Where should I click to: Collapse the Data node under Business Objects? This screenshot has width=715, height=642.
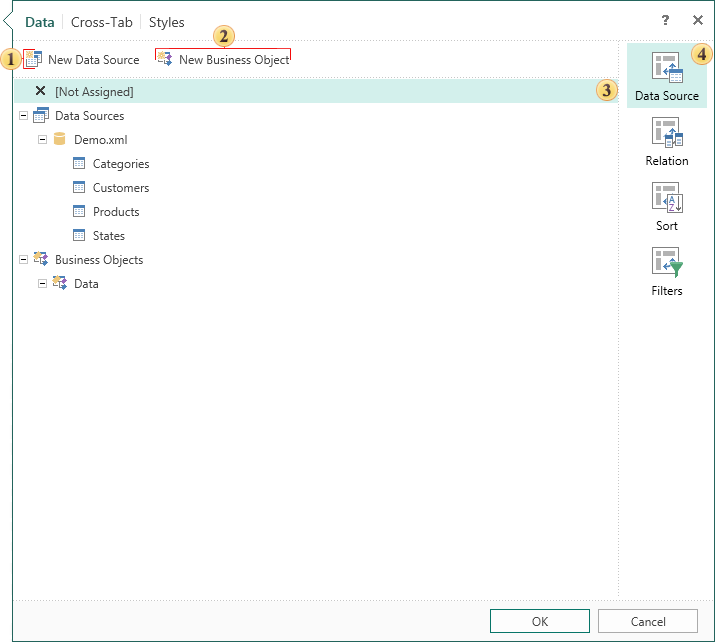click(x=42, y=284)
